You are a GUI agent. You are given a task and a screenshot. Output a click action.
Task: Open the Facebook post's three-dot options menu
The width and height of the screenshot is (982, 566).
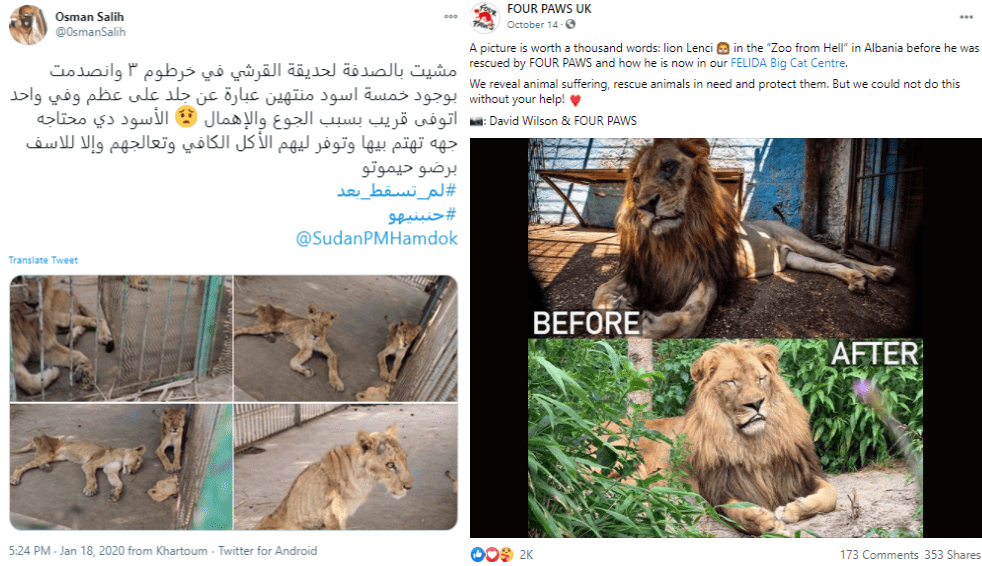966,17
